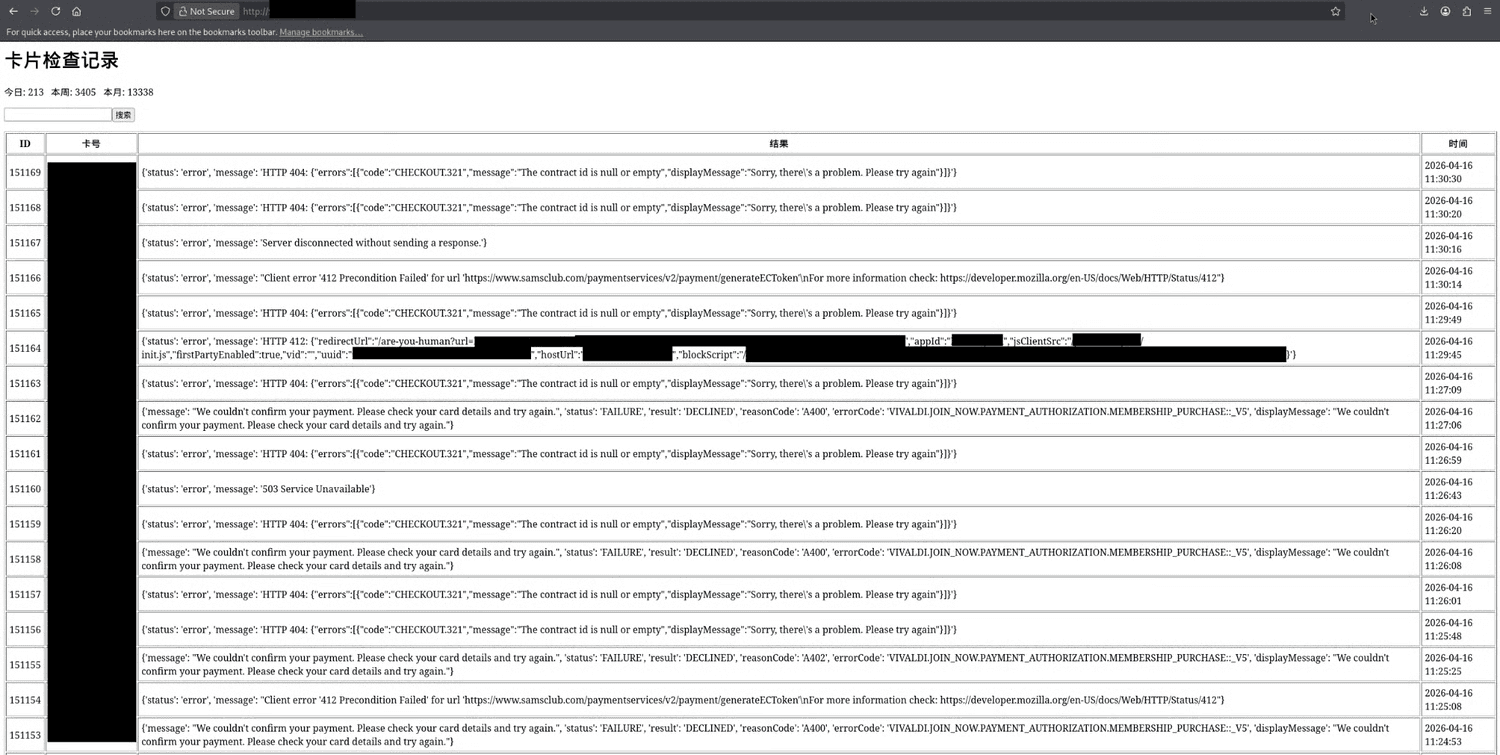Click the 时间 column header
The image size is (1500, 755).
[1458, 144]
